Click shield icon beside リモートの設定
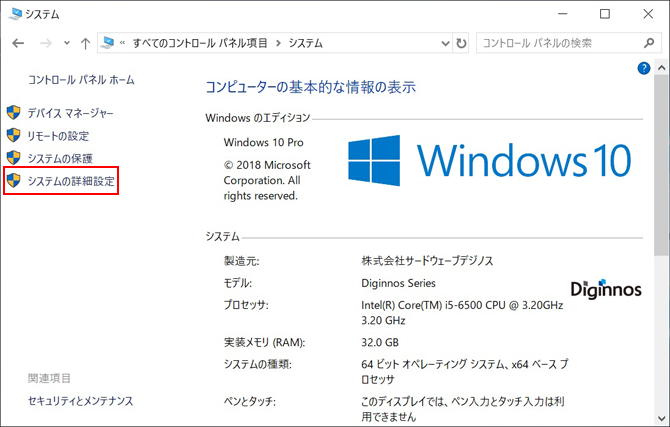The width and height of the screenshot is (670, 427). [14, 135]
